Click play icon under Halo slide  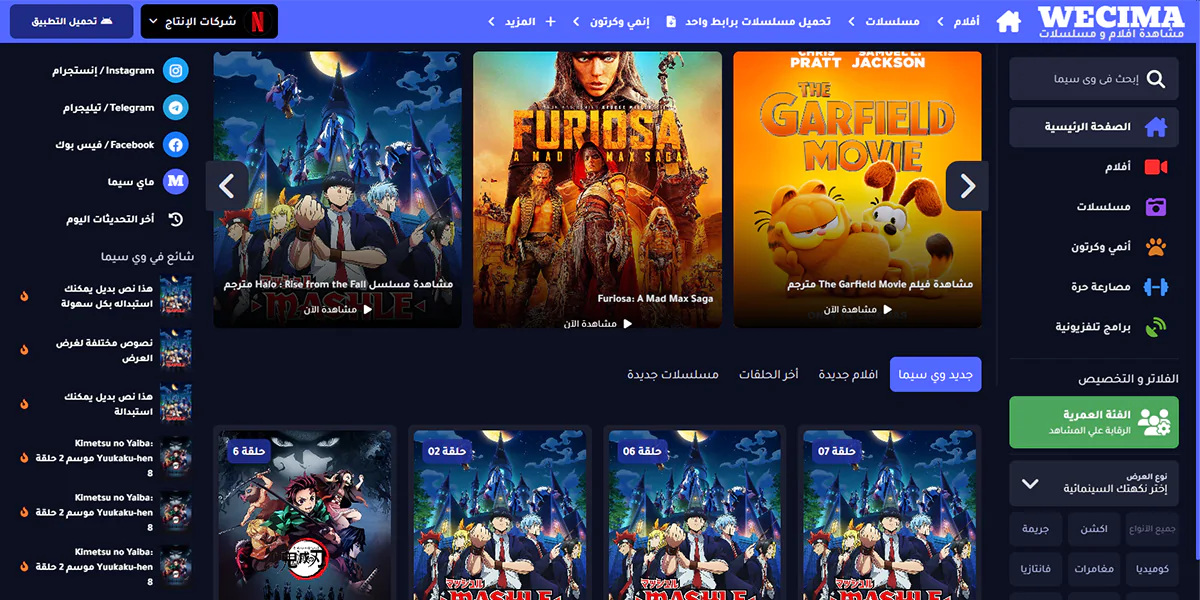point(367,310)
